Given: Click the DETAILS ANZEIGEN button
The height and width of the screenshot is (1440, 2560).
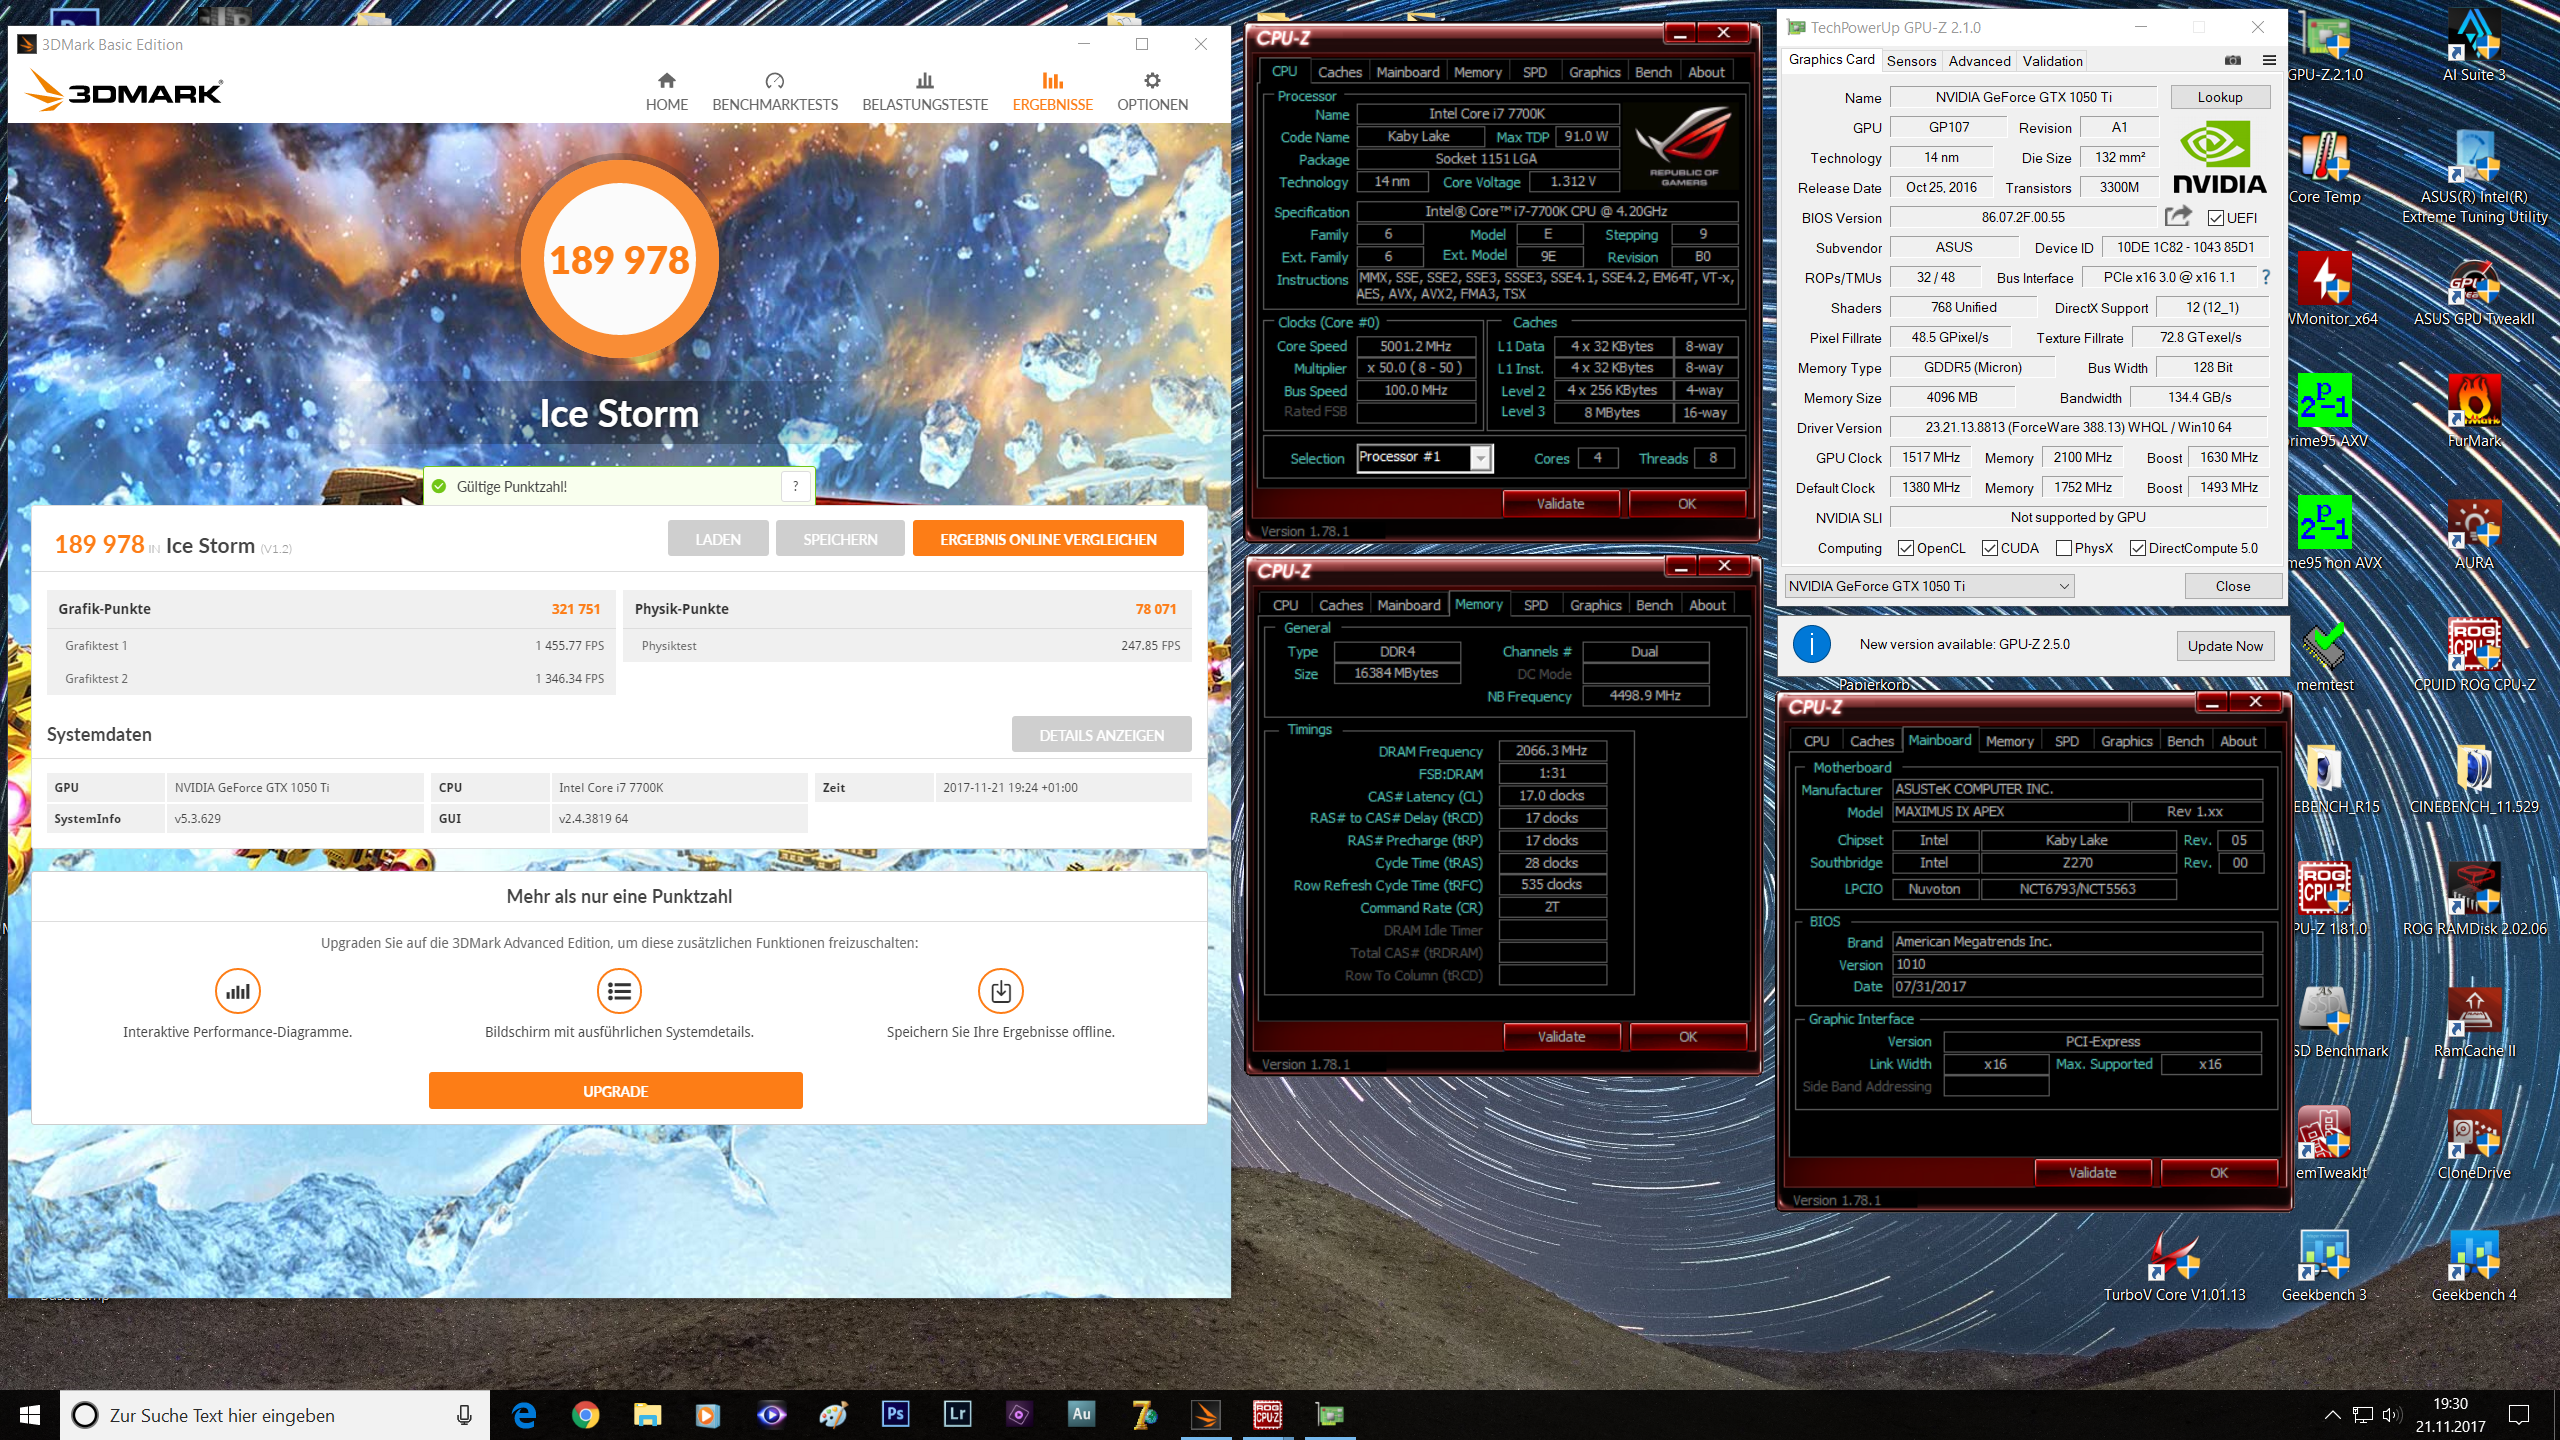Looking at the screenshot, I should 1101,735.
